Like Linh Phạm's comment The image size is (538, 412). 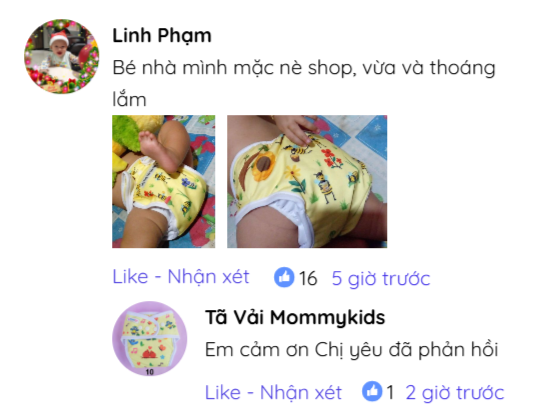coord(130,277)
